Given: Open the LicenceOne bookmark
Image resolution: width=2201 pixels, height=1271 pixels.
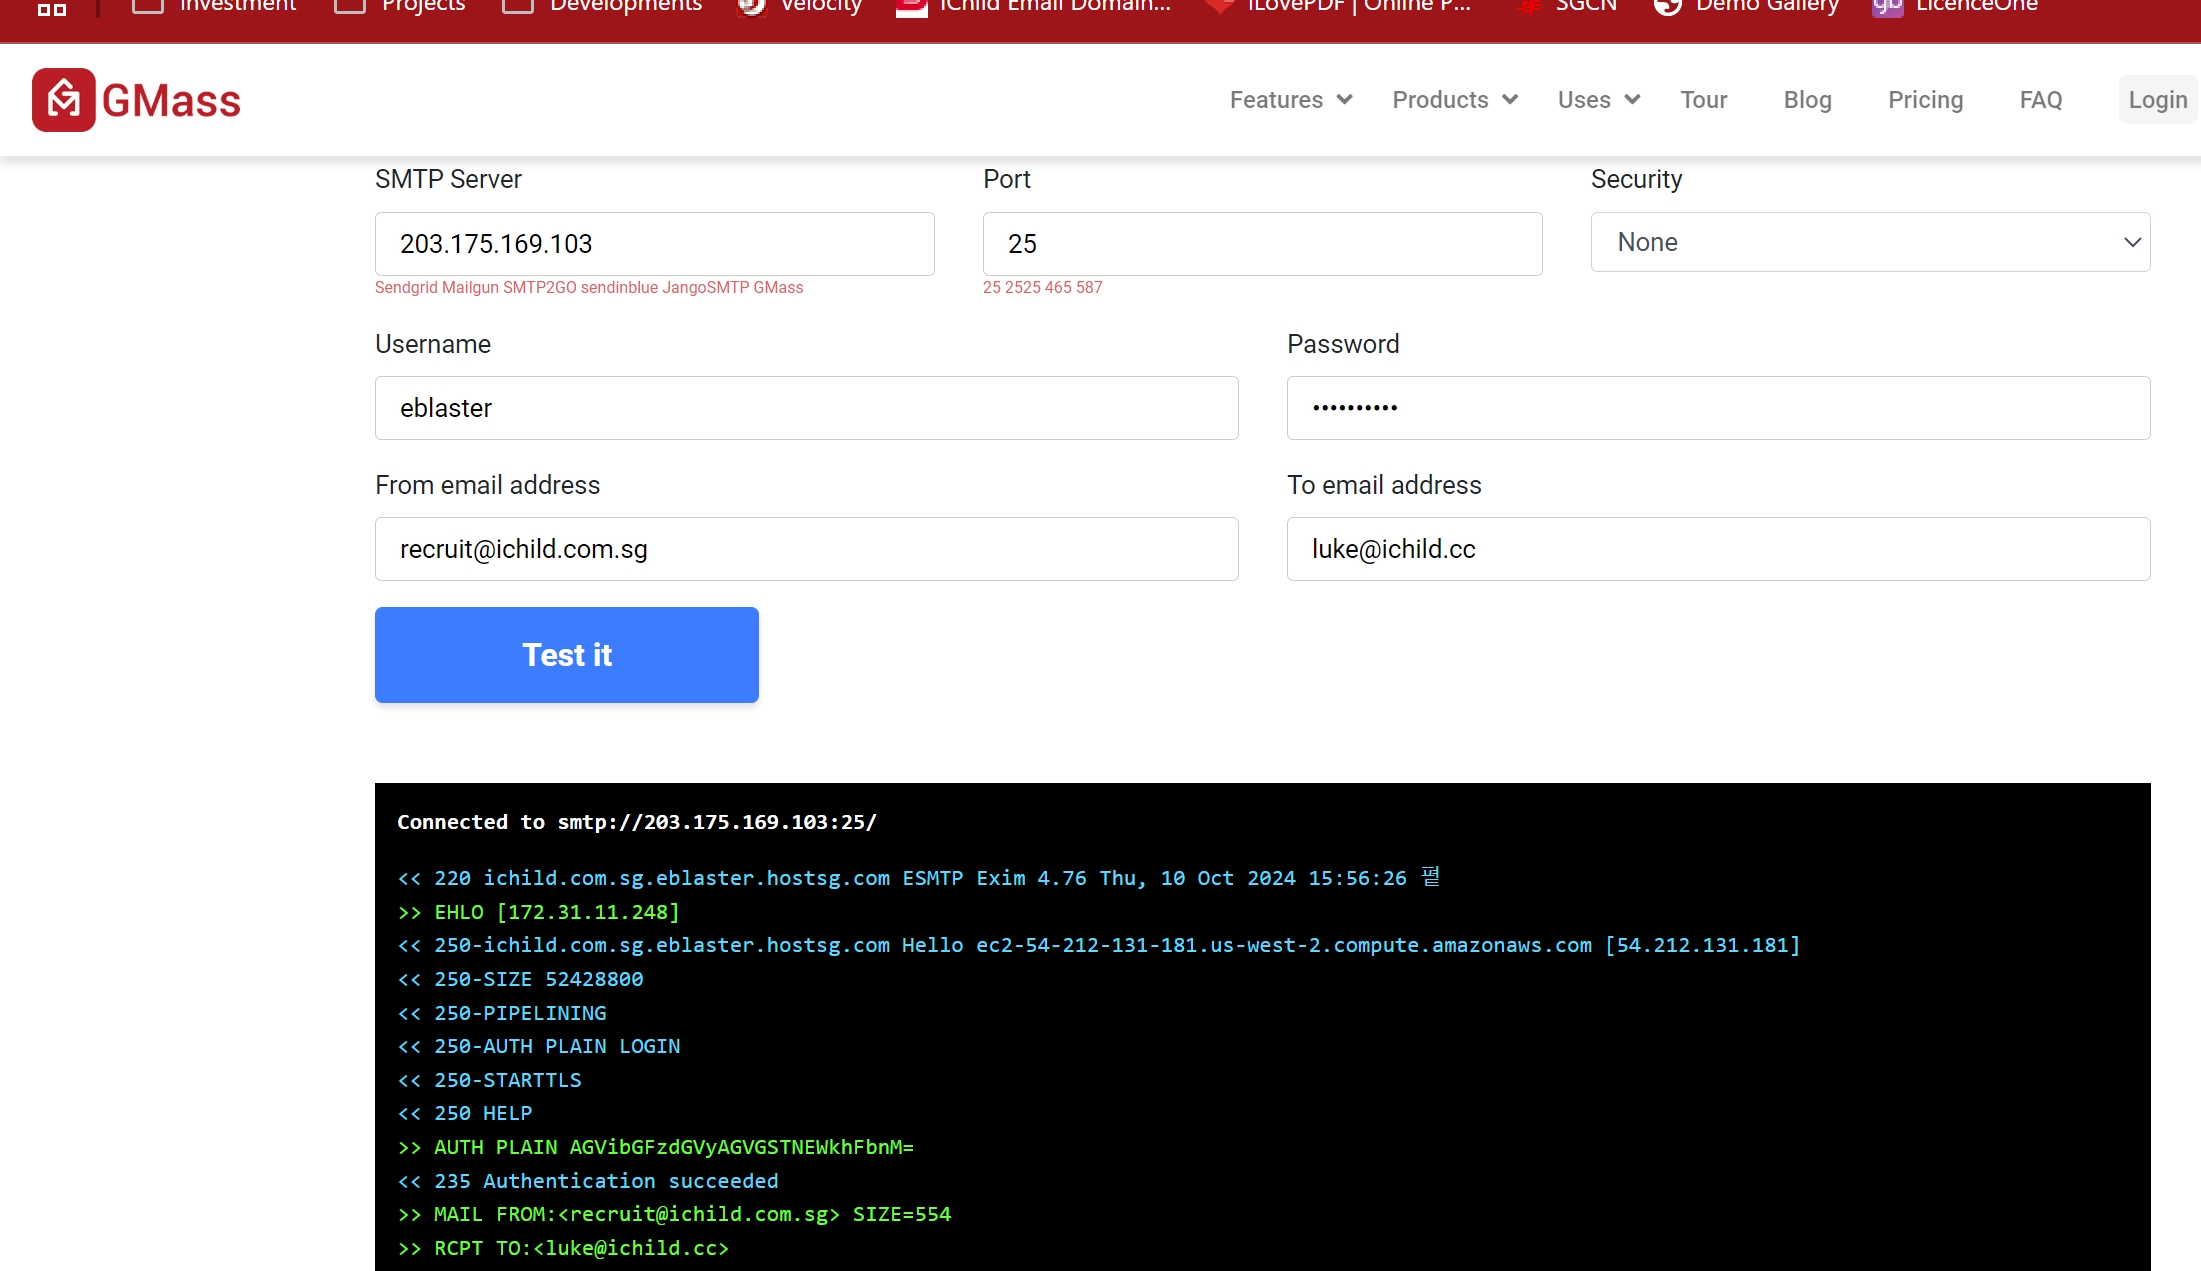Looking at the screenshot, I should coord(1956,6).
